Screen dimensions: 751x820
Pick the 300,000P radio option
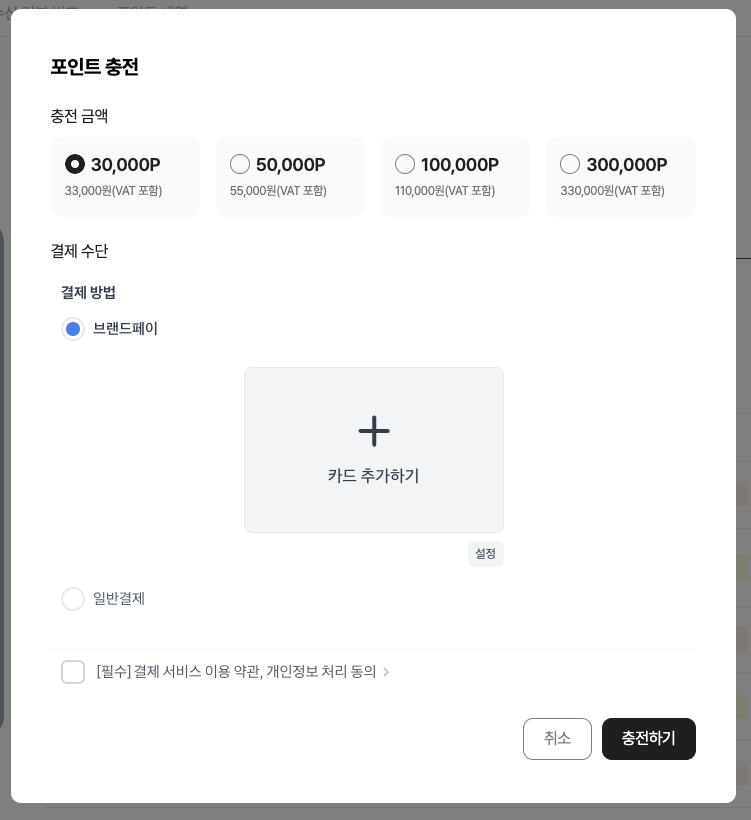570,164
